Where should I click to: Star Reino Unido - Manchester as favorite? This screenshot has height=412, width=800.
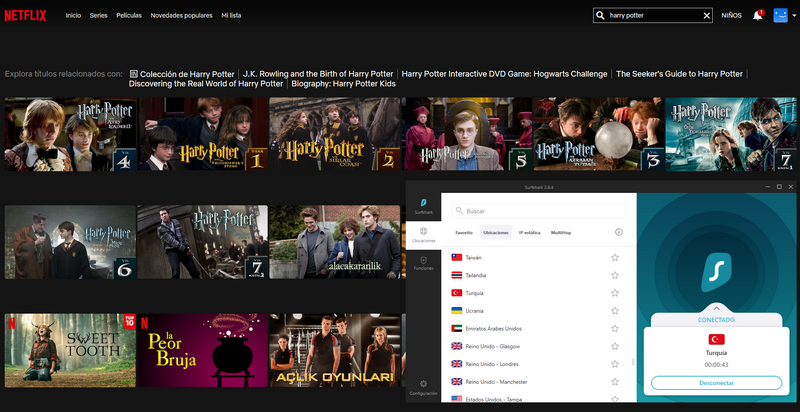click(x=615, y=382)
